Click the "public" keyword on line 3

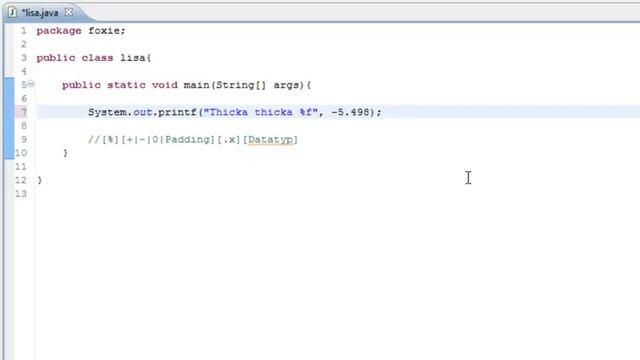point(56,58)
